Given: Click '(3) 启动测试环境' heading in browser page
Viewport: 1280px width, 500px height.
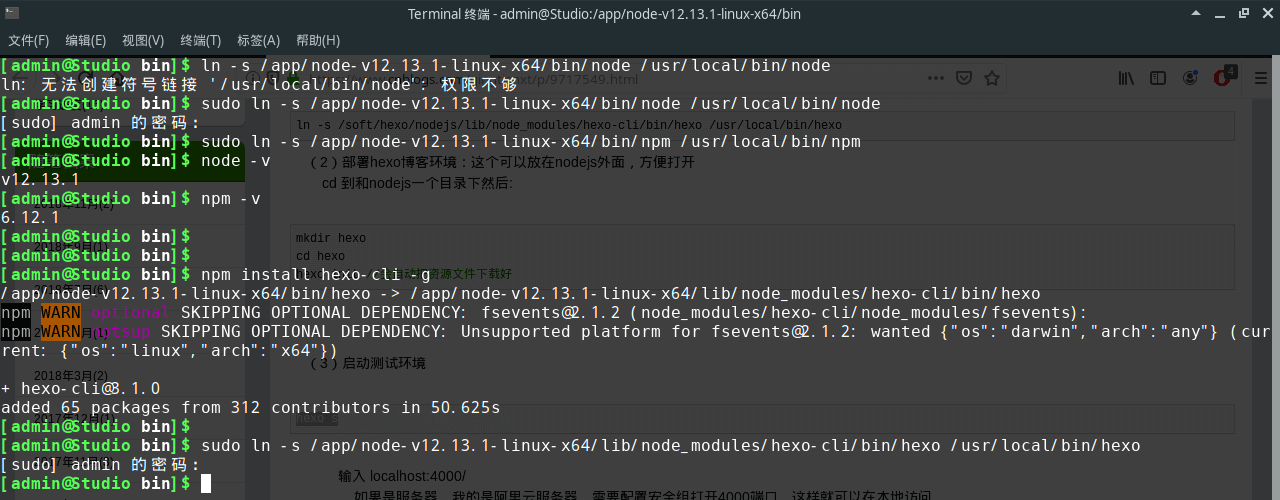Looking at the screenshot, I should click(x=367, y=363).
